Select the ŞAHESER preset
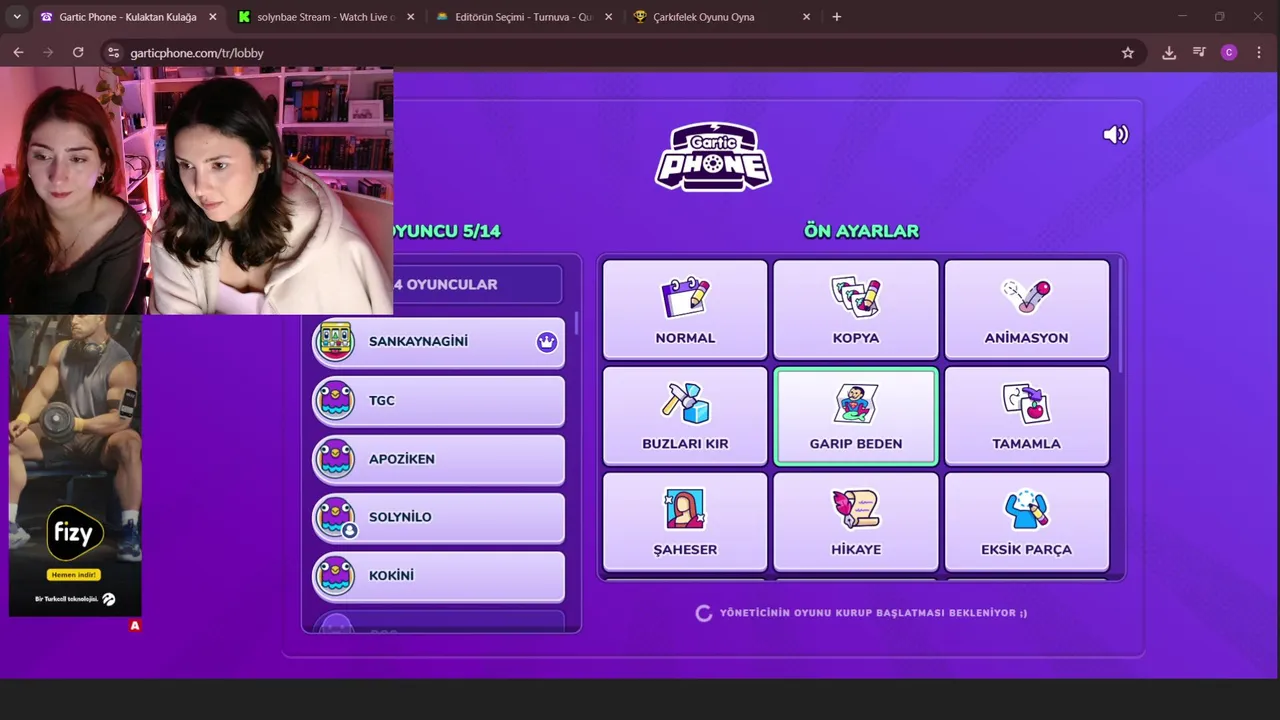The width and height of the screenshot is (1280, 720). [685, 521]
